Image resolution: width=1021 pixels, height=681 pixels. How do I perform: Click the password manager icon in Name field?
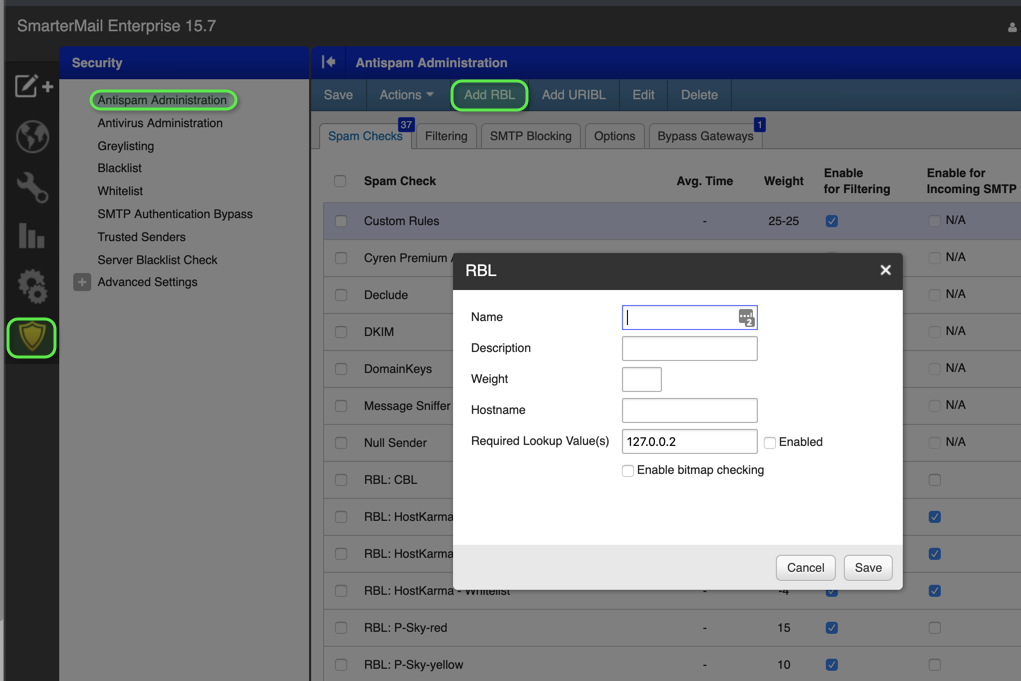(746, 317)
